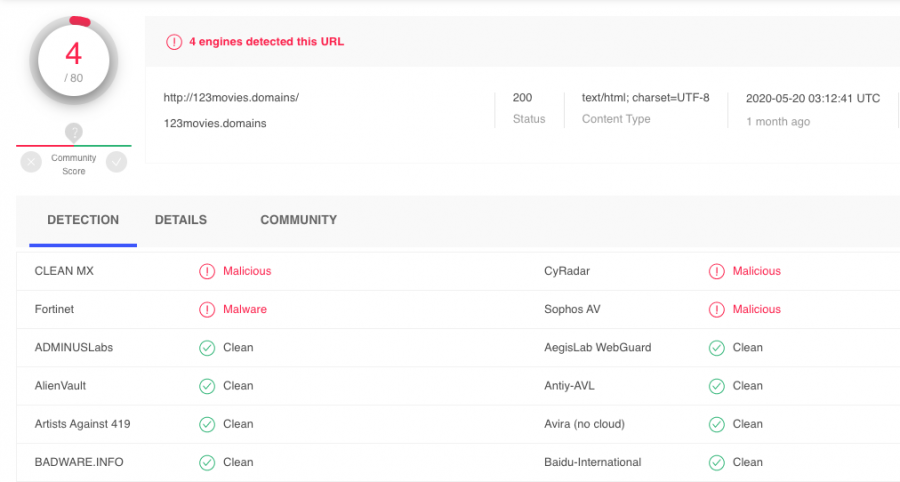Open the COMMUNITY tab
The image size is (900, 482).
(298, 220)
